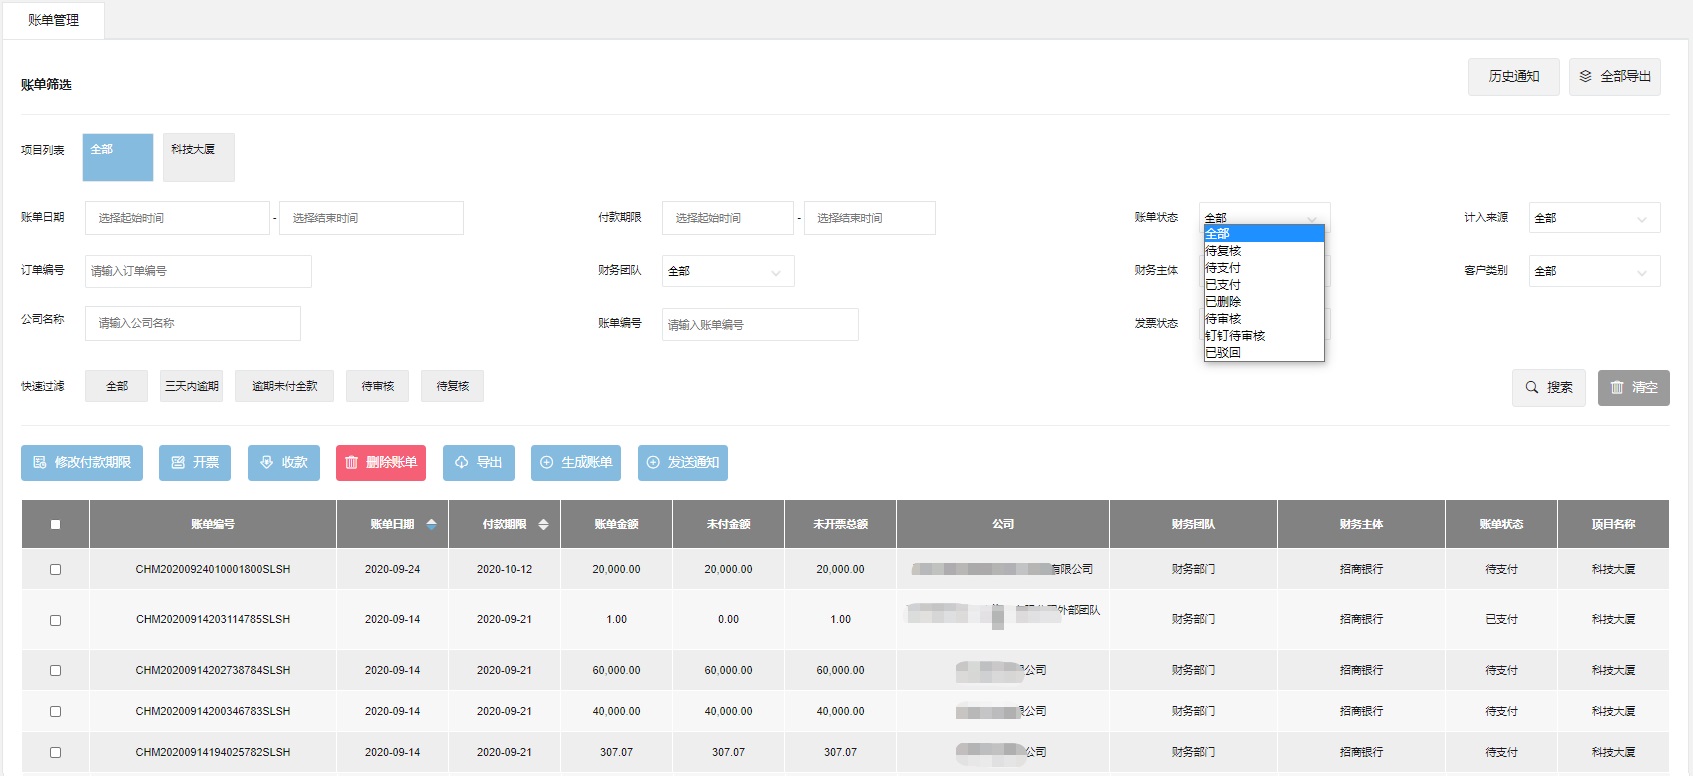Viewport: 1693px width, 776px height.
Task: Click the edit icon on 修改付款期限
Action: (40, 462)
